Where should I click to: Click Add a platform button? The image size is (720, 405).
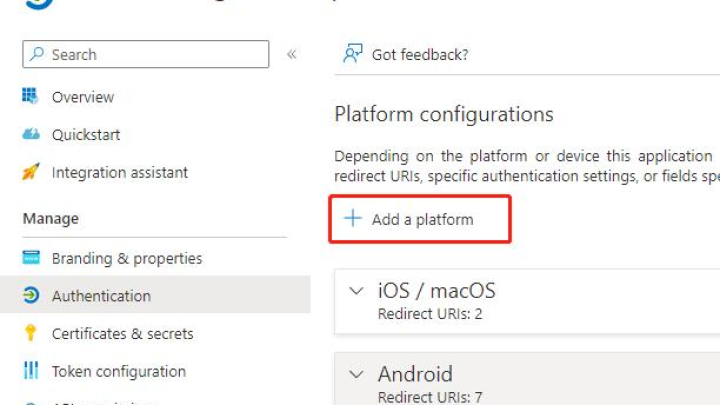pyautogui.click(x=420, y=219)
